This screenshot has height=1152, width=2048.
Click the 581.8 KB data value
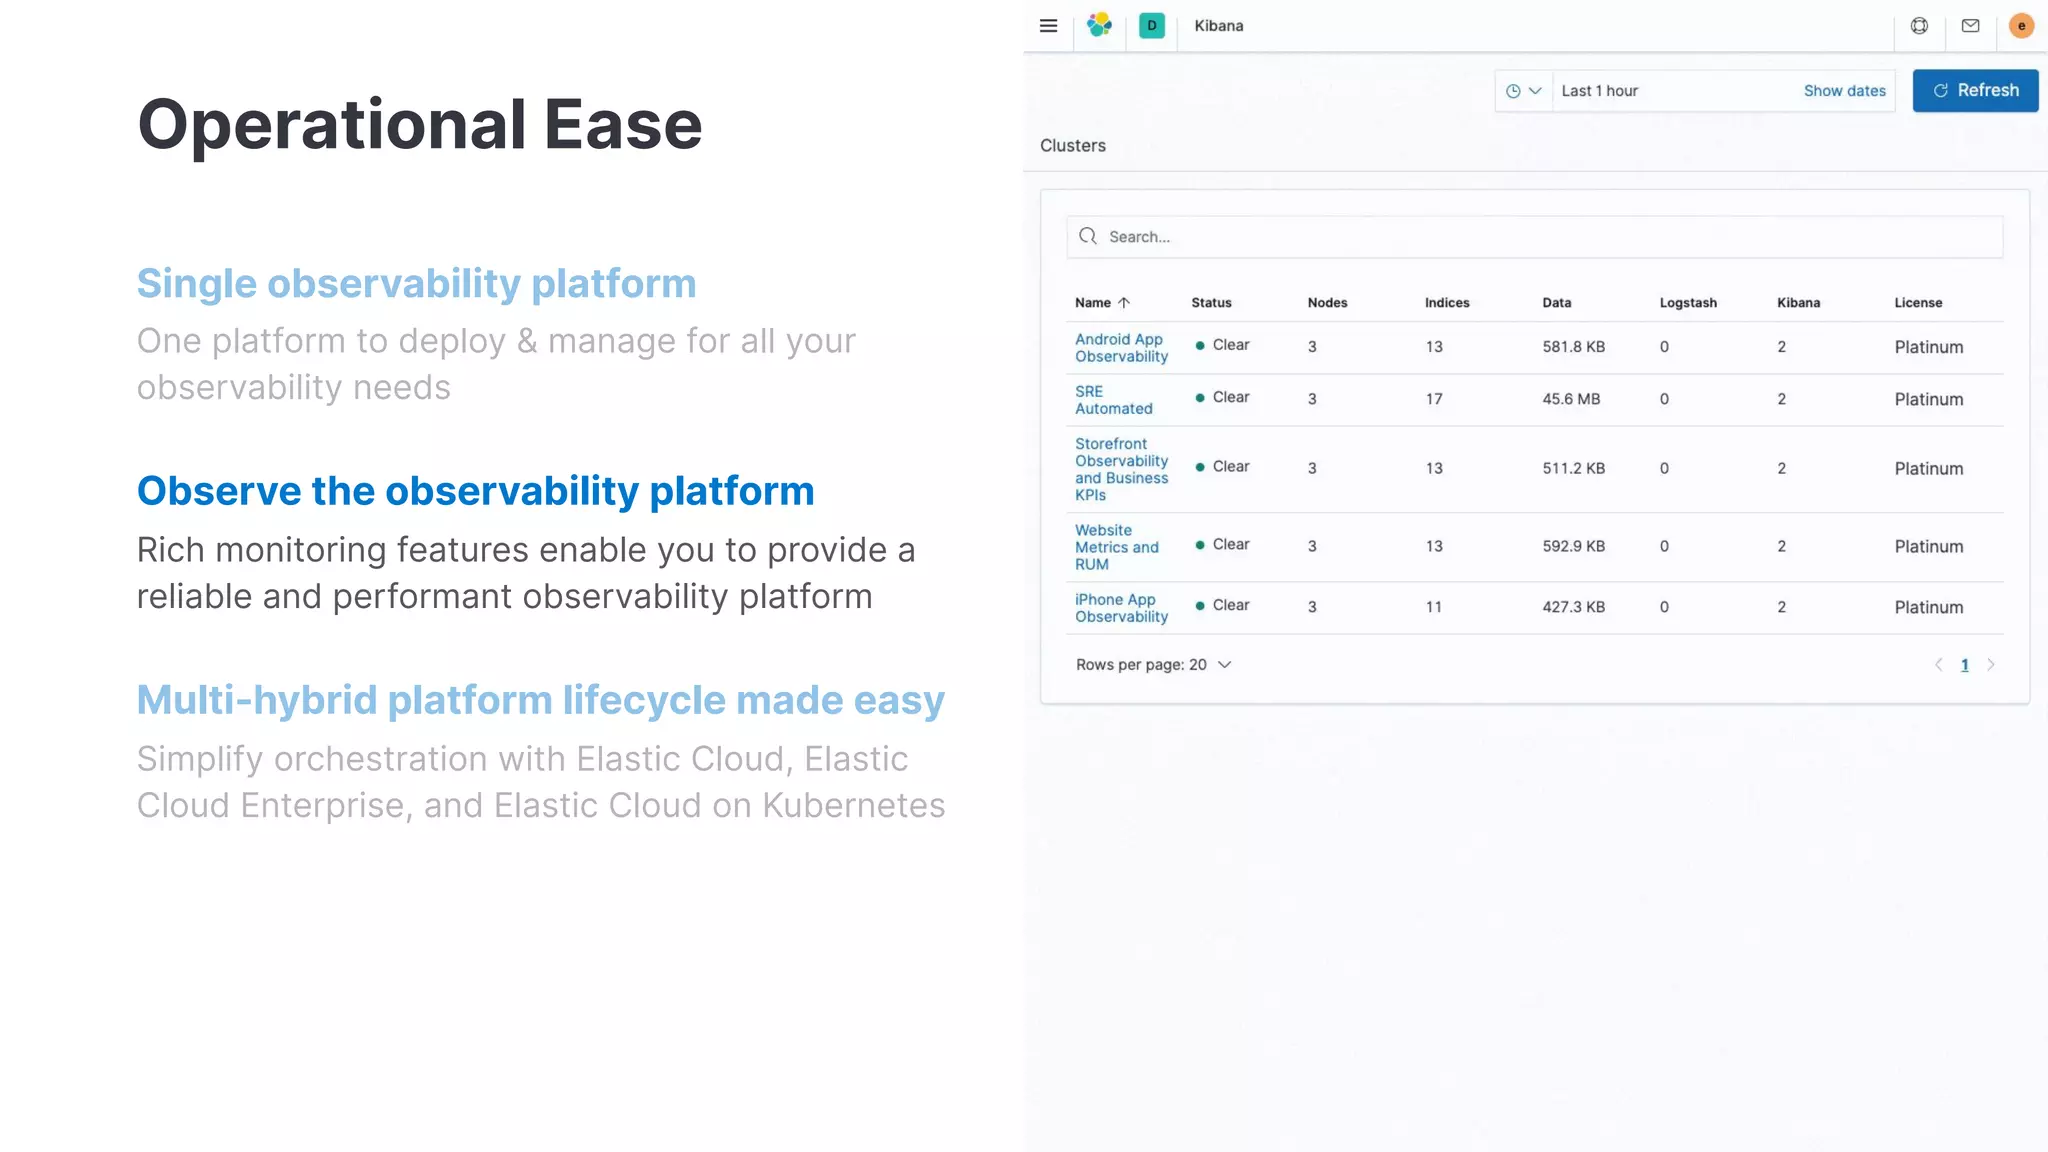tap(1573, 347)
